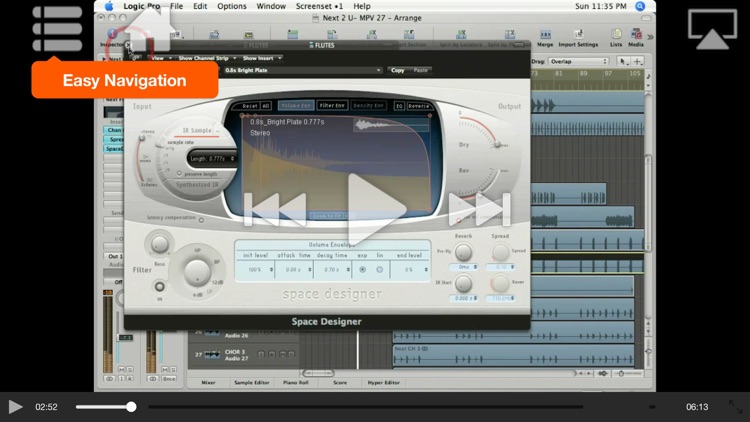Expand toolbar overflow chevron

pyautogui.click(x=650, y=37)
